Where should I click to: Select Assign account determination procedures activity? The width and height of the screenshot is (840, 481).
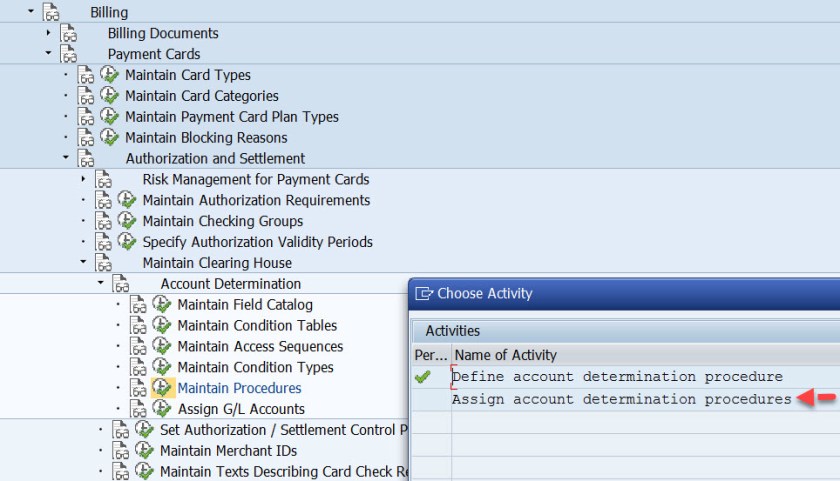[x=621, y=399]
